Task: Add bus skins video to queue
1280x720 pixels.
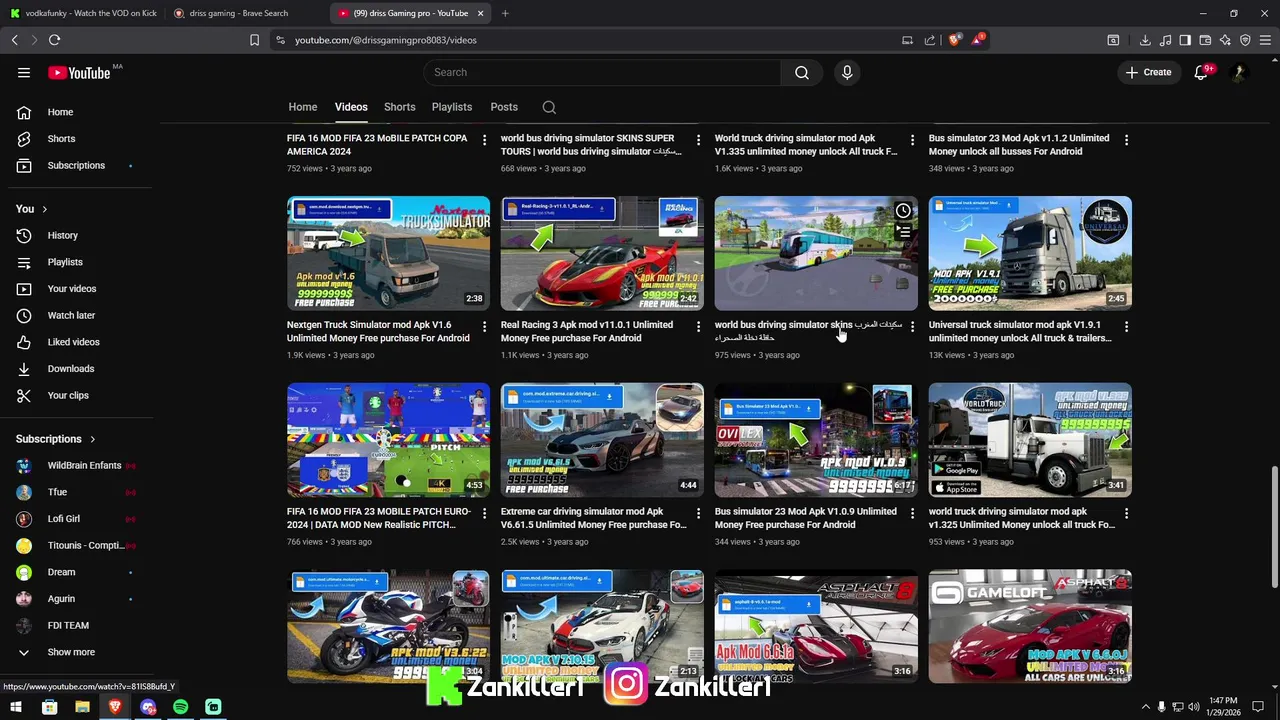Action: pyautogui.click(x=903, y=233)
